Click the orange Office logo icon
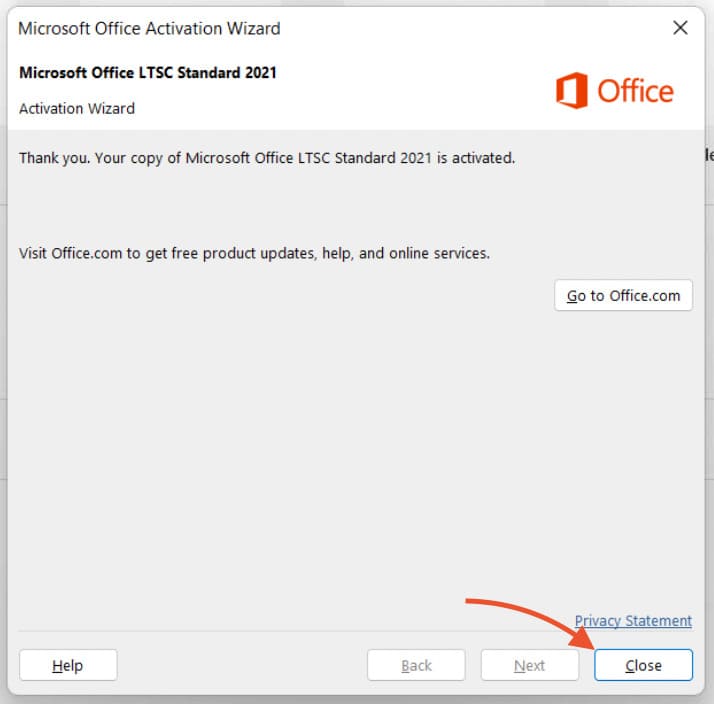714x704 pixels. [571, 91]
